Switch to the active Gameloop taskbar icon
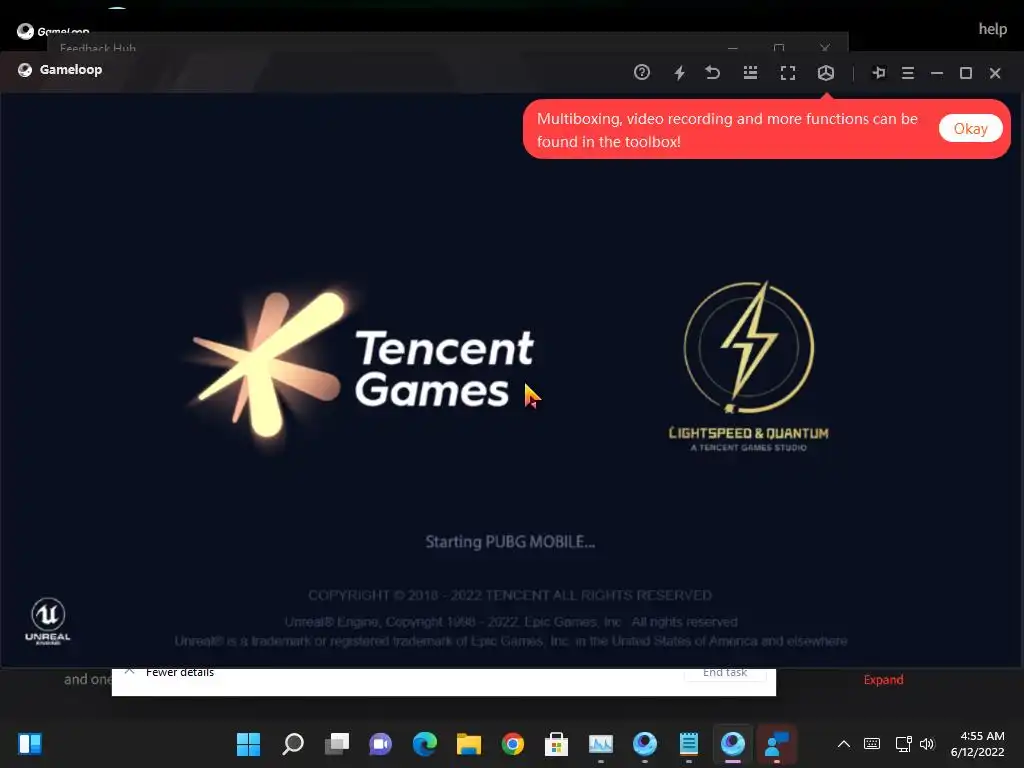This screenshot has height=768, width=1024. pyautogui.click(x=733, y=744)
